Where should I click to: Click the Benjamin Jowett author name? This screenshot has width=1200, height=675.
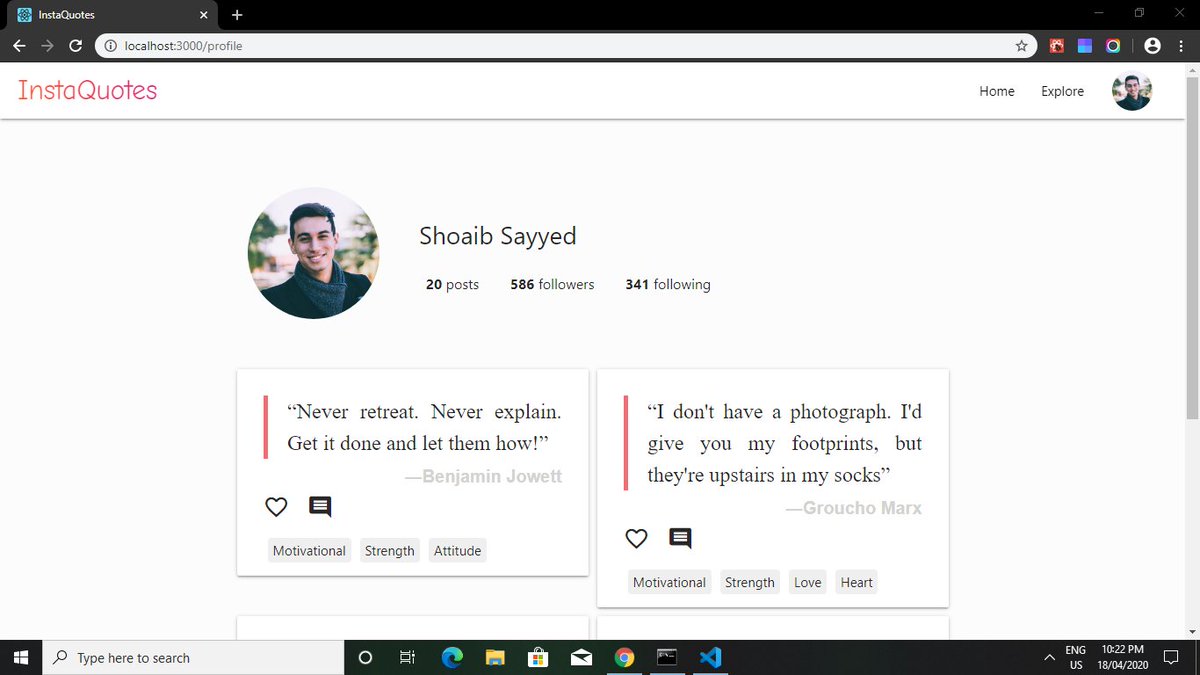point(483,476)
